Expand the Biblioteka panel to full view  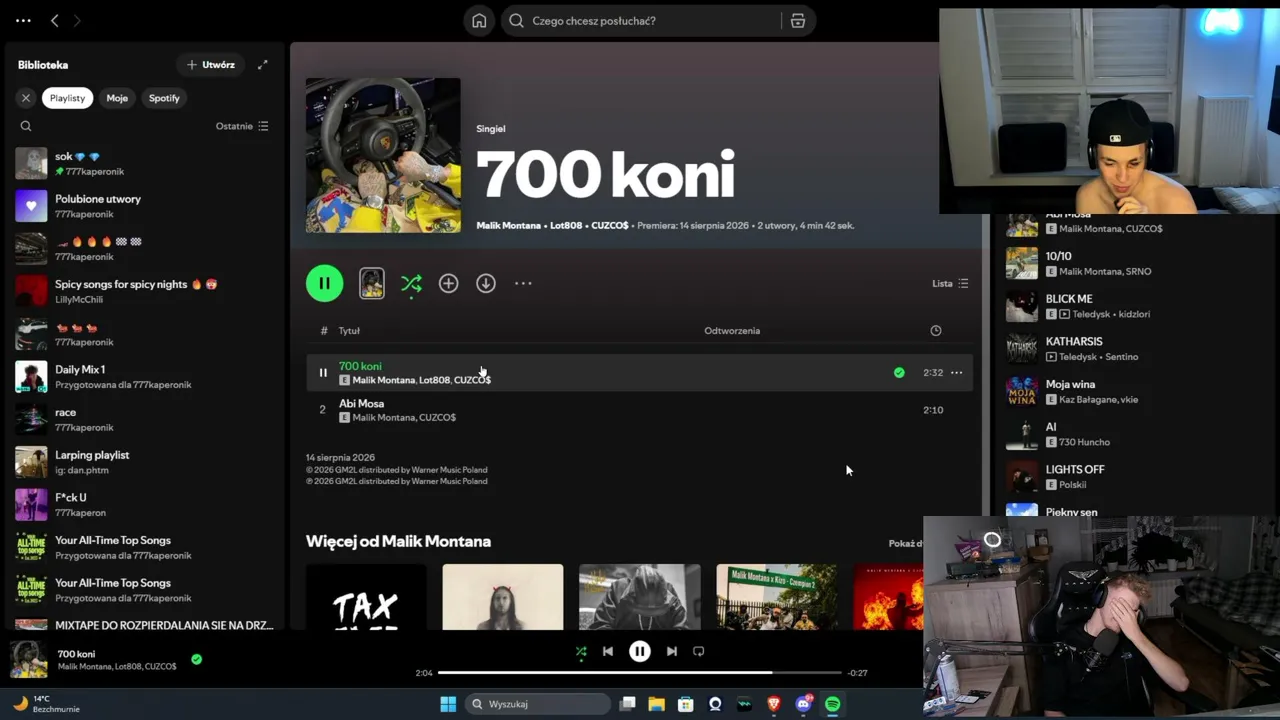pos(262,65)
